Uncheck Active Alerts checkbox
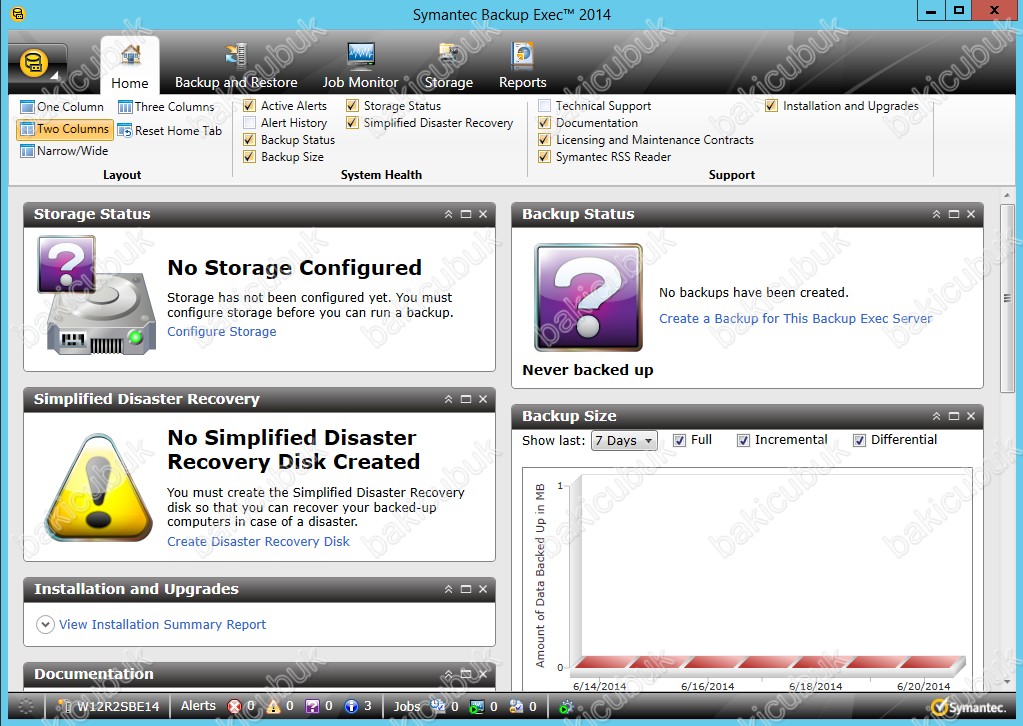The height and width of the screenshot is (726, 1023). pyautogui.click(x=249, y=106)
